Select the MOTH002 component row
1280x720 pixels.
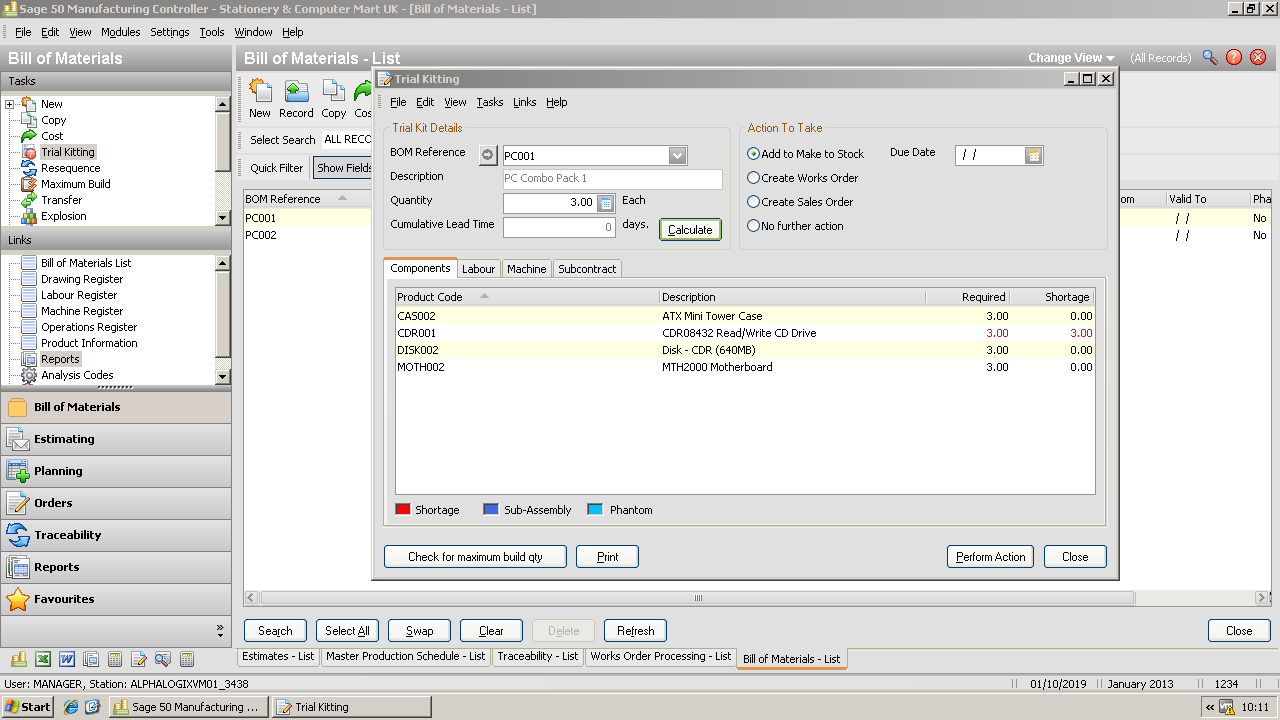pos(745,367)
